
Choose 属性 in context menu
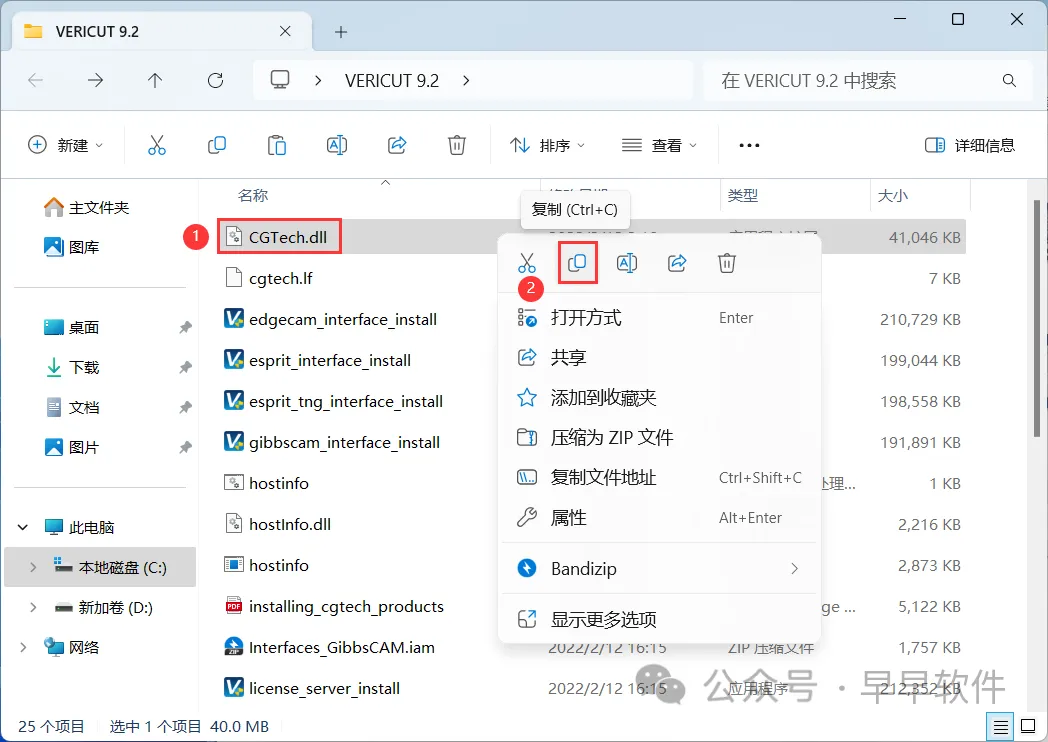coord(659,517)
